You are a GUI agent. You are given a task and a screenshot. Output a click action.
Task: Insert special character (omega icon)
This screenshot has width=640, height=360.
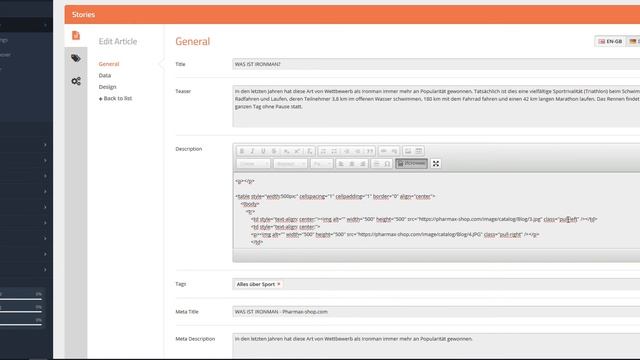387,164
